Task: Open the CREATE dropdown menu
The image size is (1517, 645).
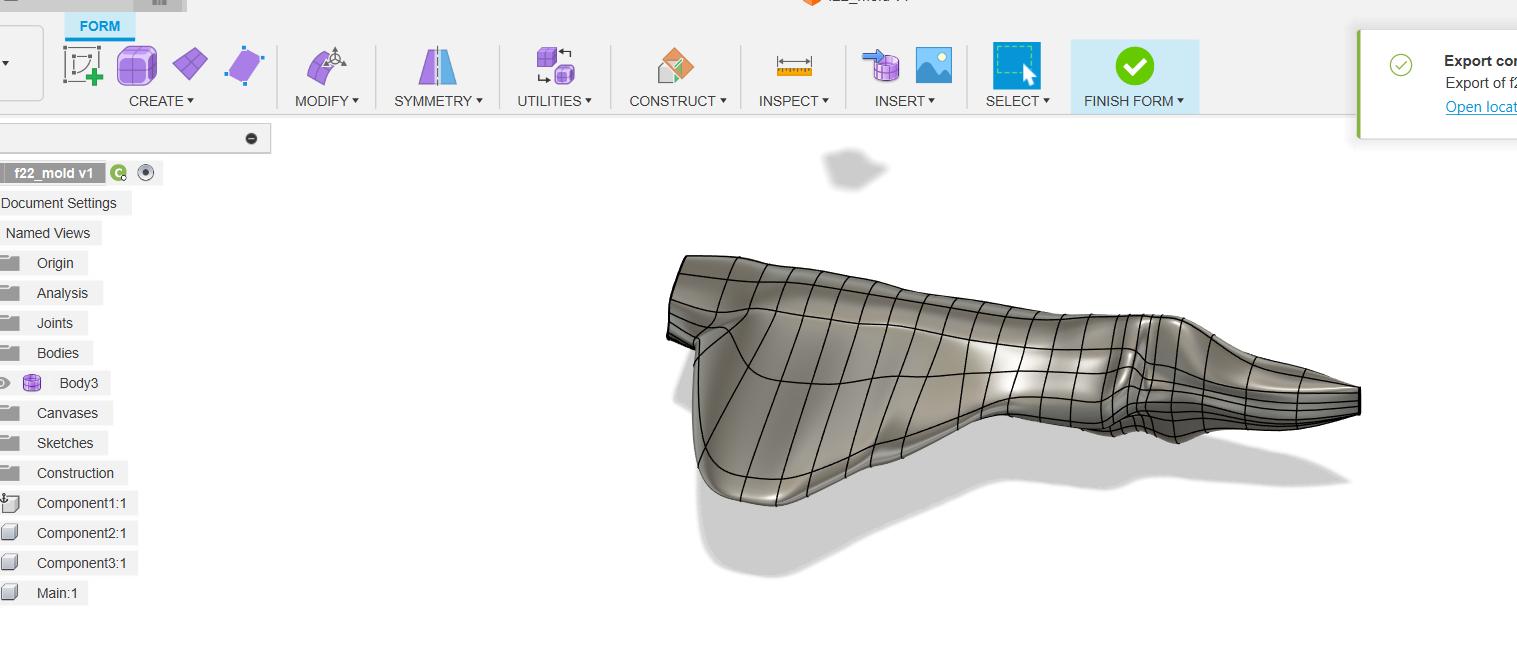Action: 161,101
